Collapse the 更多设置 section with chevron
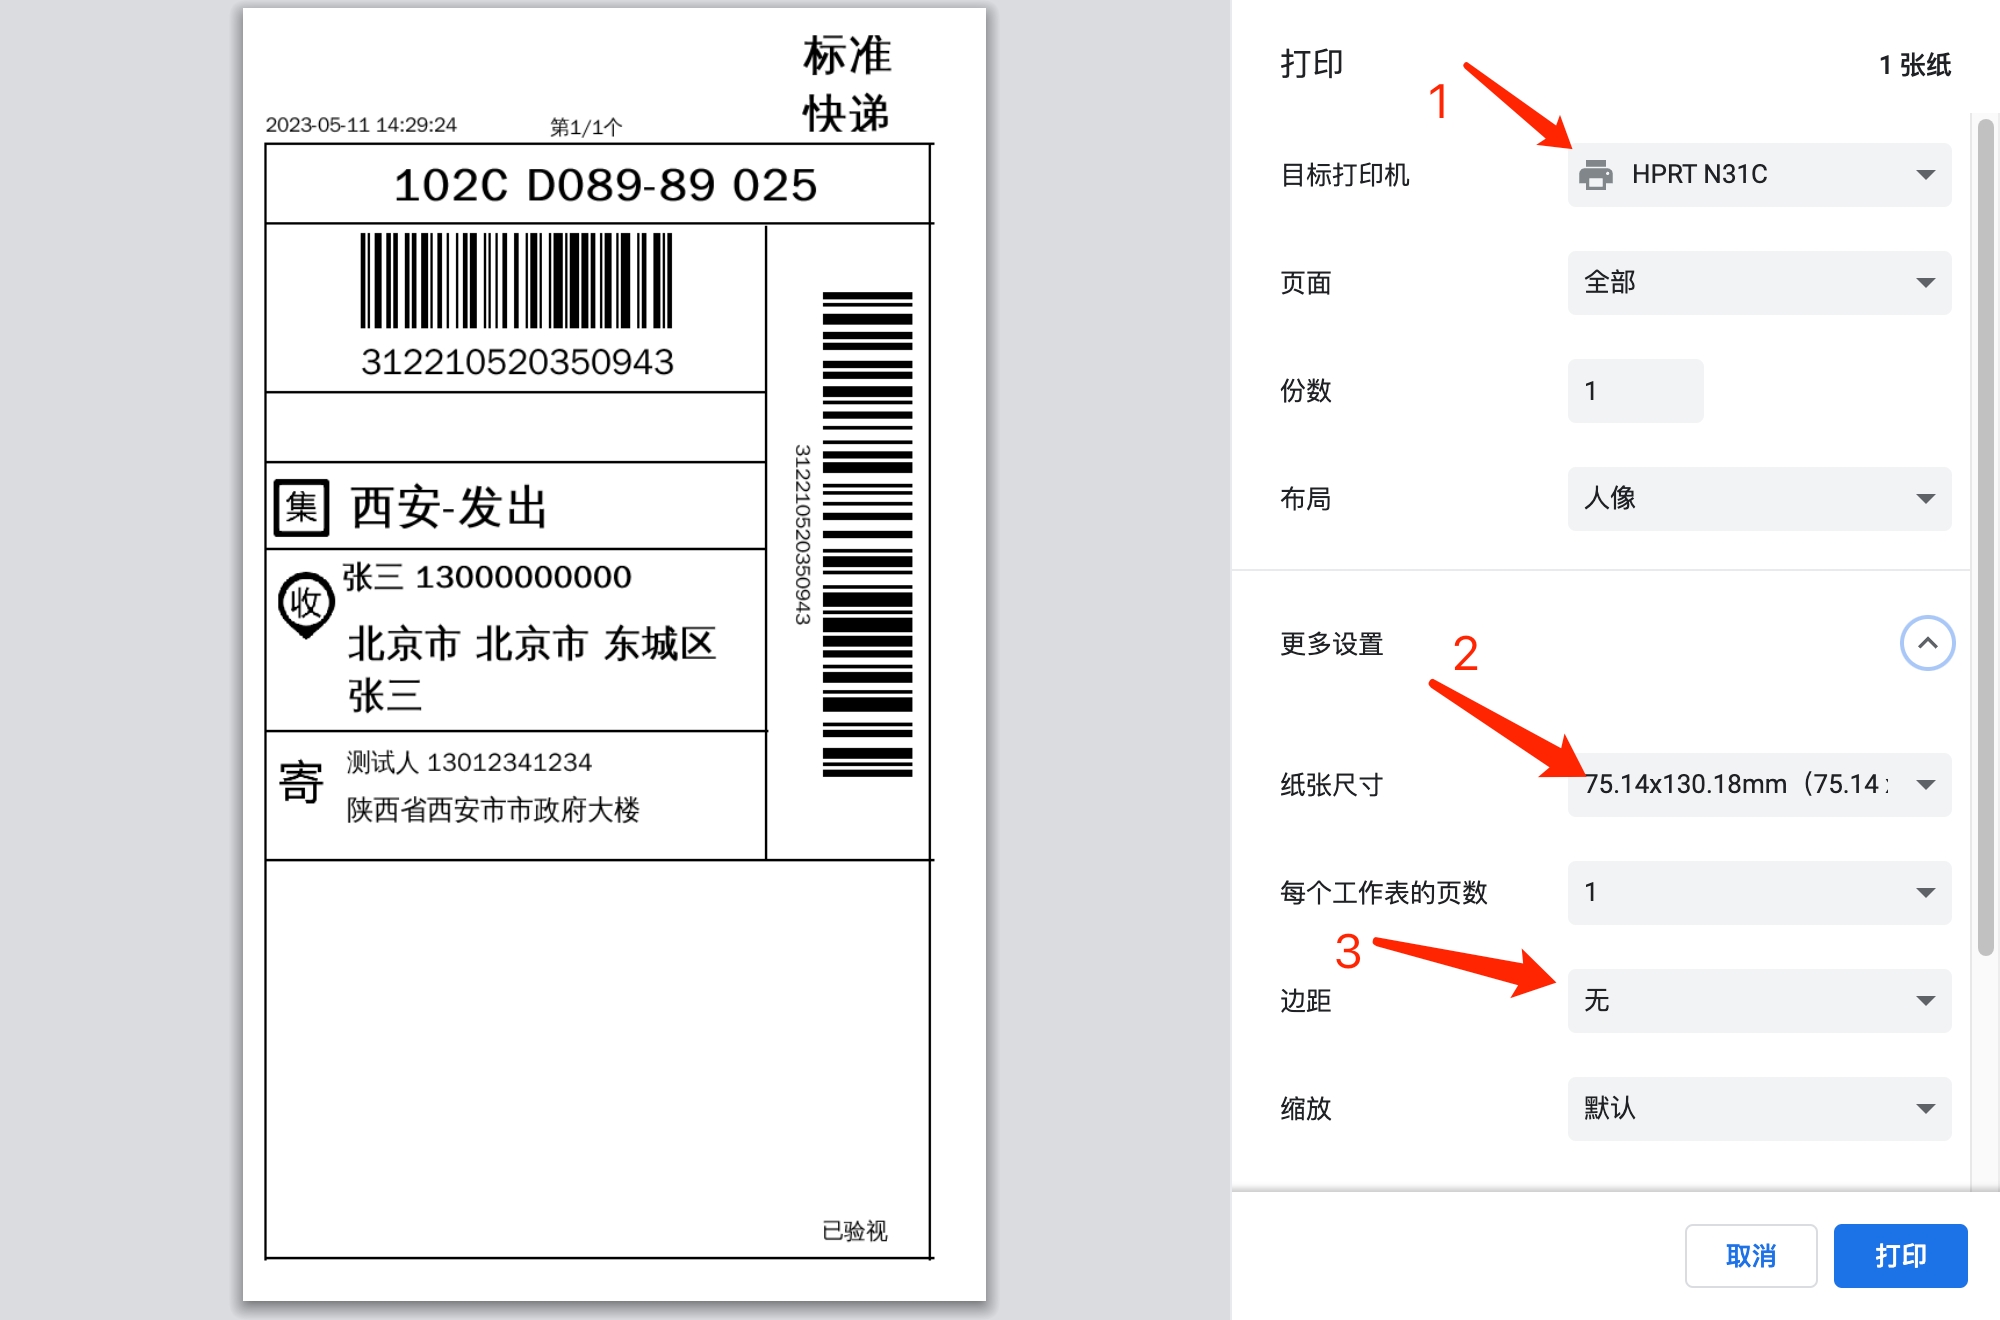This screenshot has width=2000, height=1320. pyautogui.click(x=1927, y=643)
